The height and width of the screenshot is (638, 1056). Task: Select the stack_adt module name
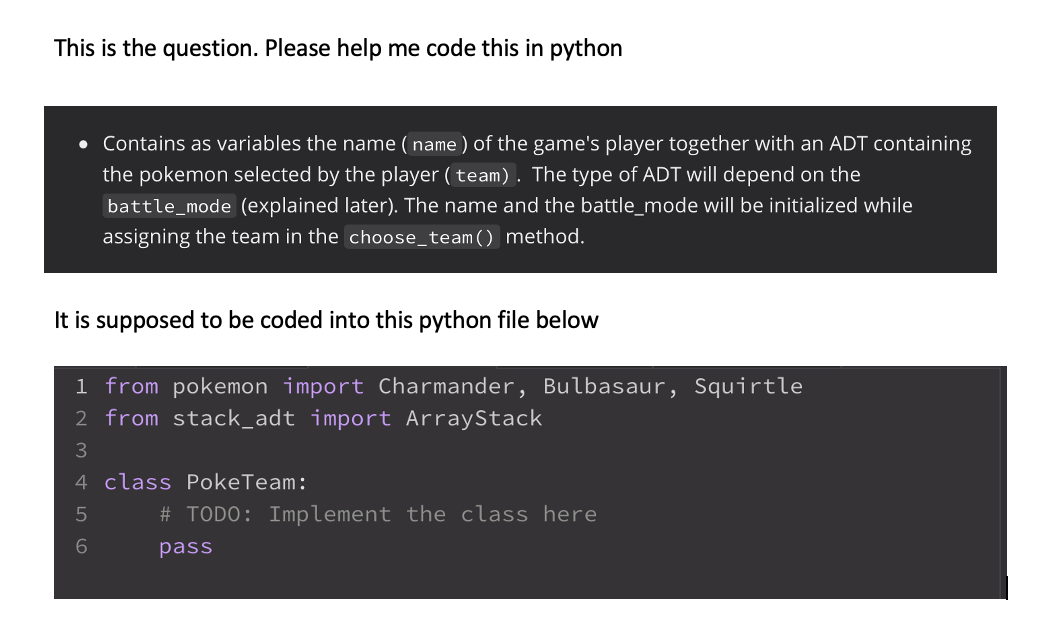(x=234, y=418)
